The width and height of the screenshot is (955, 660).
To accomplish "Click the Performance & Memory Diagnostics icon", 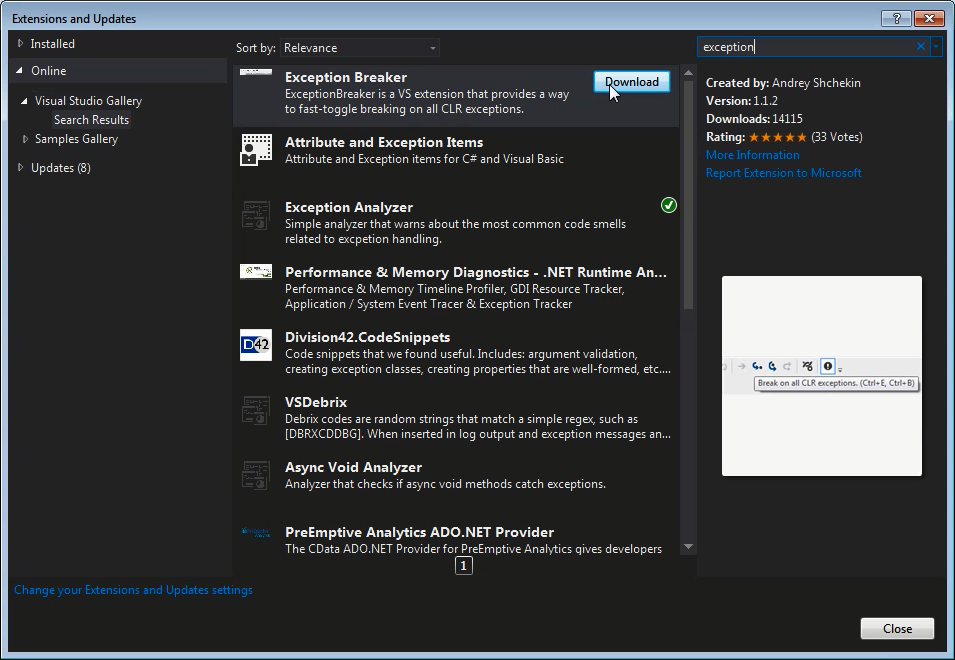I will [x=256, y=272].
